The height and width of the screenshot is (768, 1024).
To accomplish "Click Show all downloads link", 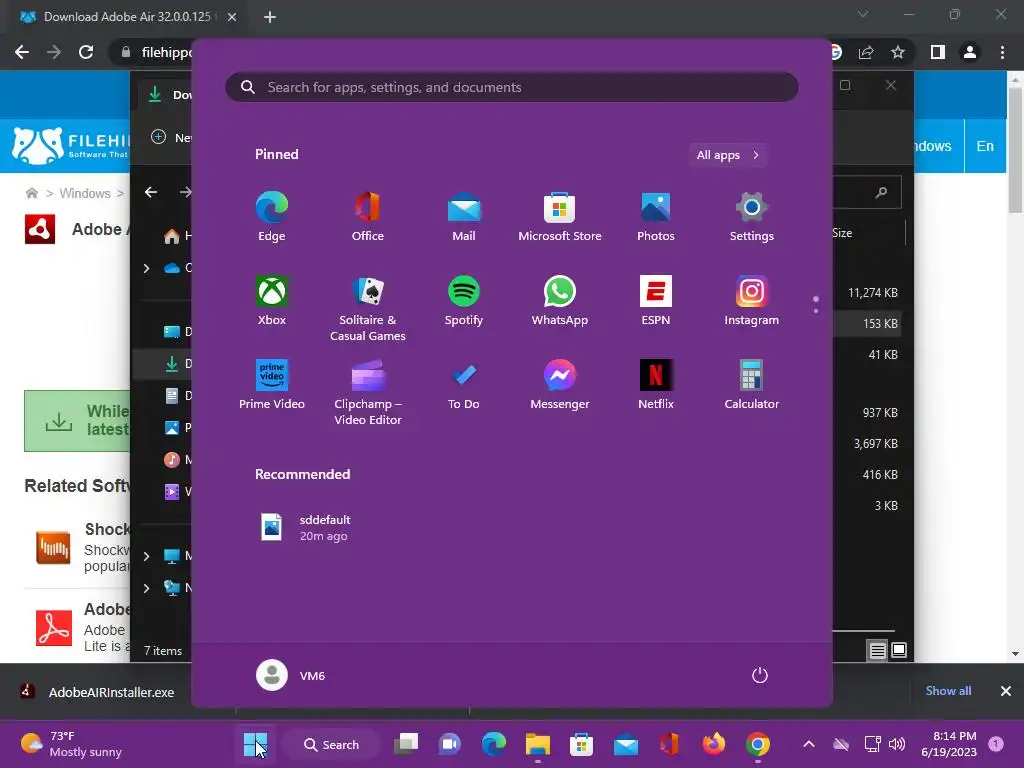I will [x=948, y=690].
